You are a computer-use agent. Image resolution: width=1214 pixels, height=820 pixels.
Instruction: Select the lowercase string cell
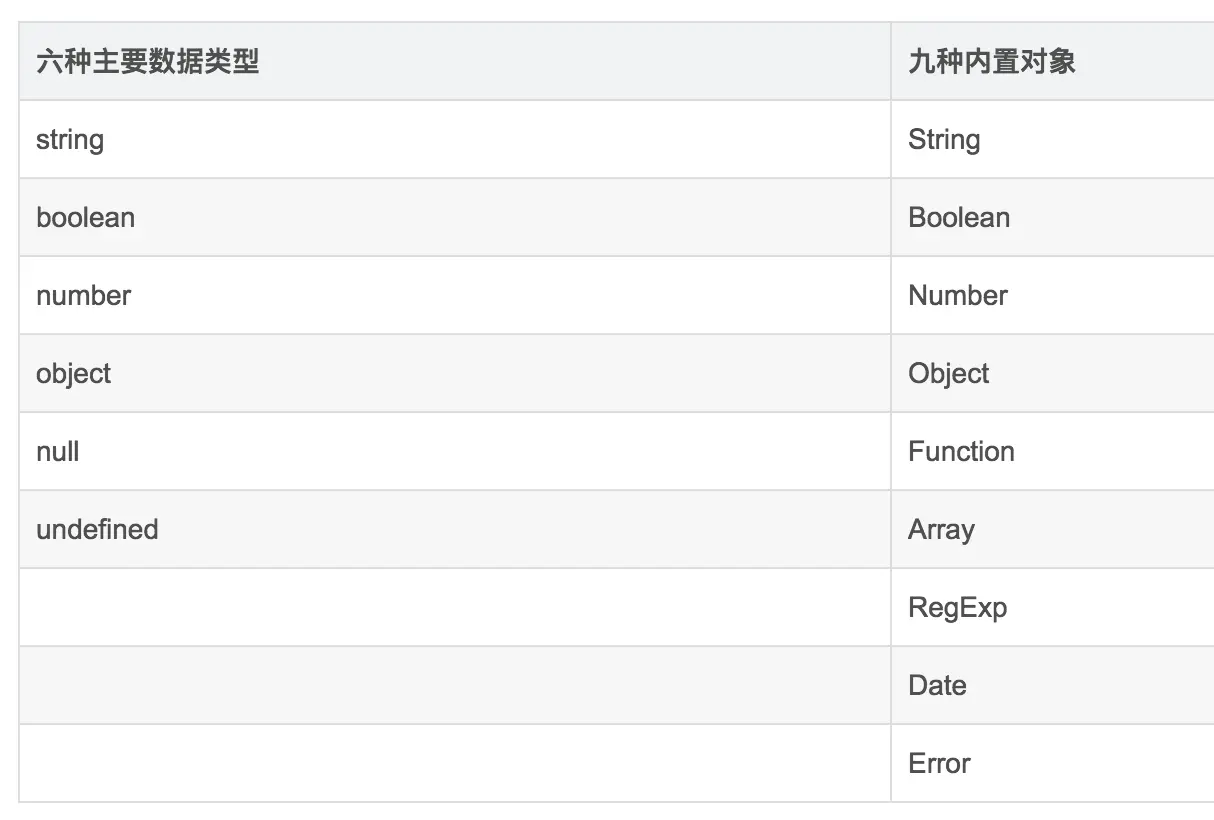coord(454,139)
